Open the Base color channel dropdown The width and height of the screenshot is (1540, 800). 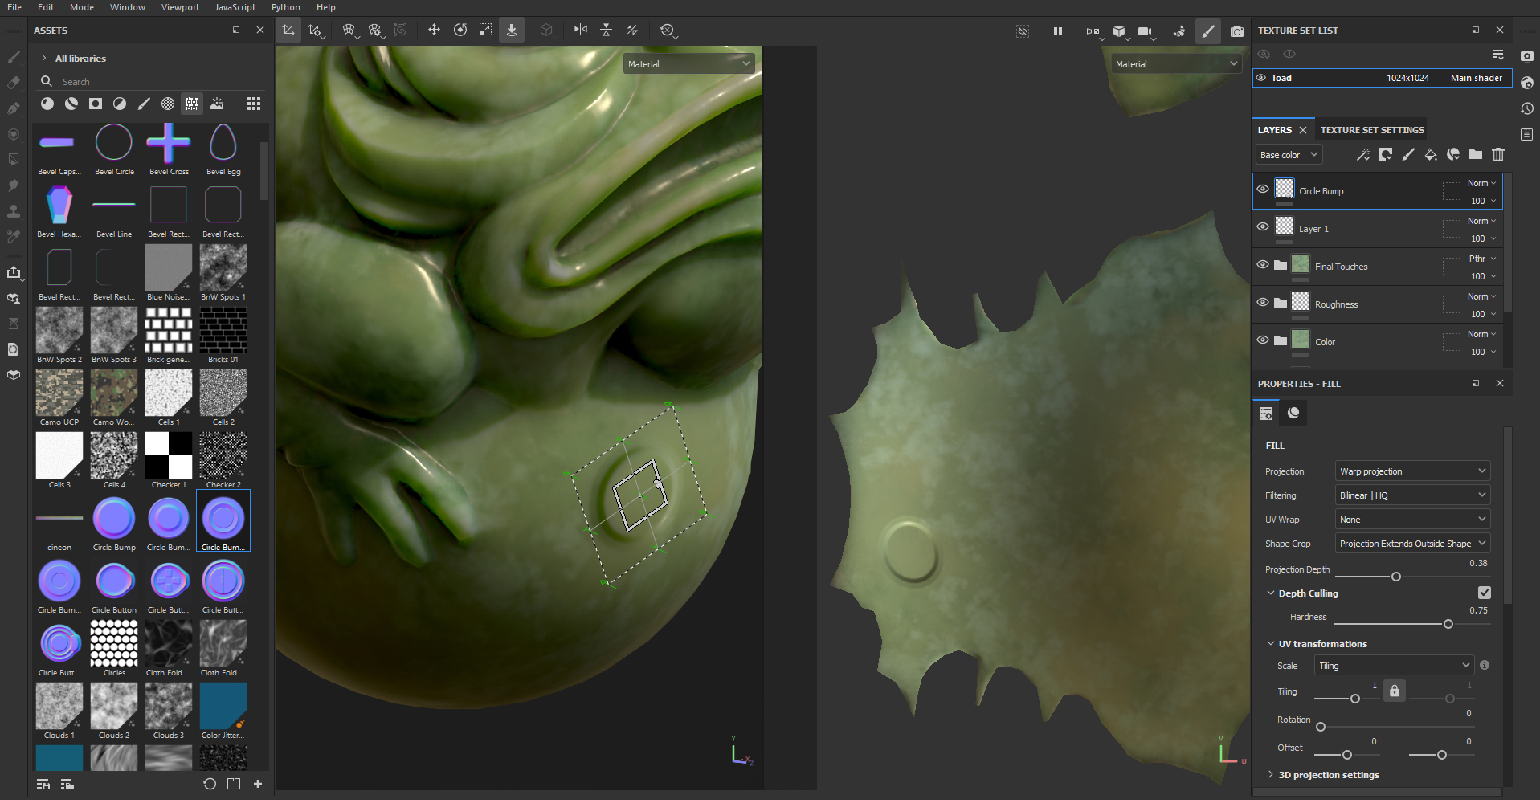(1288, 155)
